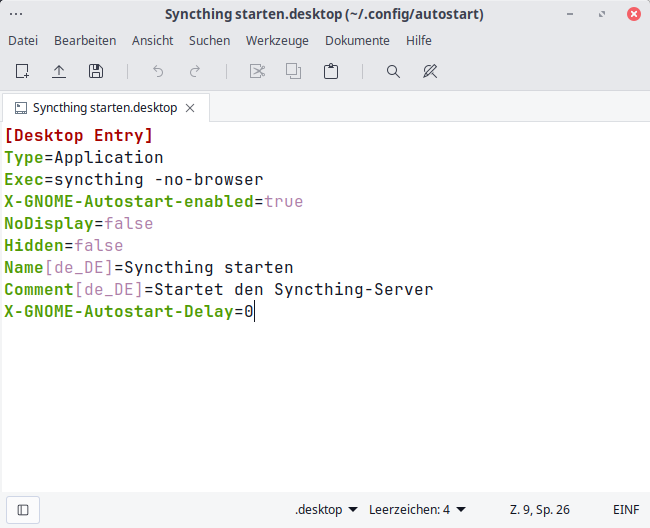Open the Leerzeichen: 4 tab width dropdown
Image resolution: width=650 pixels, height=528 pixels.
(x=417, y=509)
